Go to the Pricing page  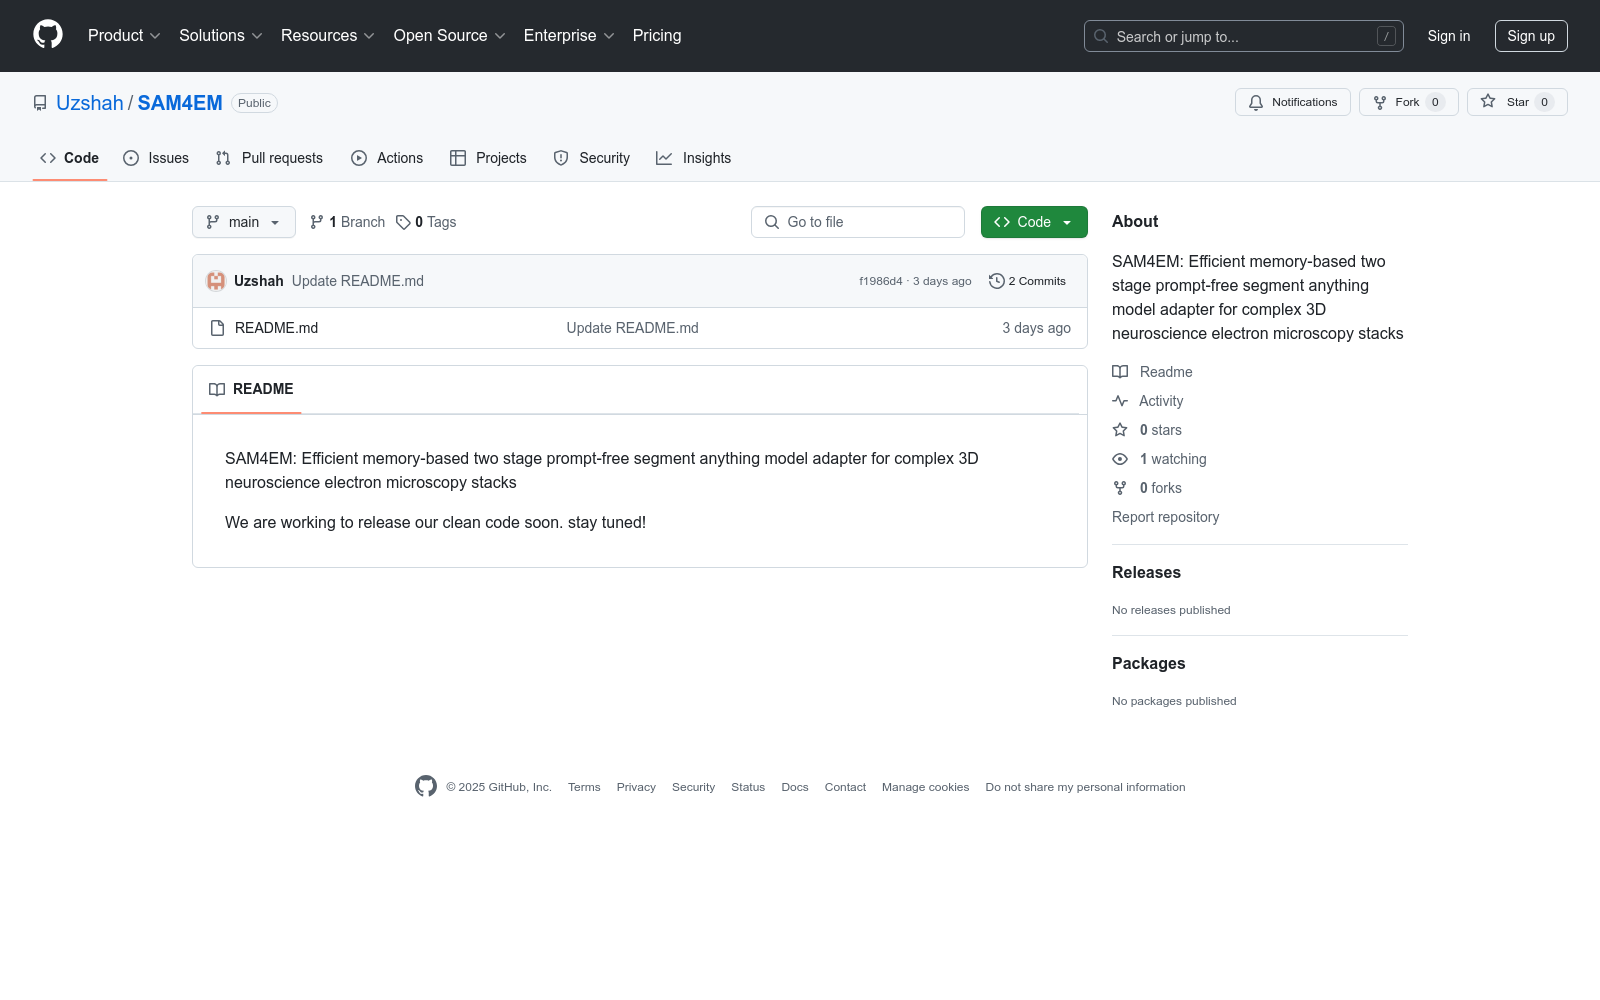(657, 36)
